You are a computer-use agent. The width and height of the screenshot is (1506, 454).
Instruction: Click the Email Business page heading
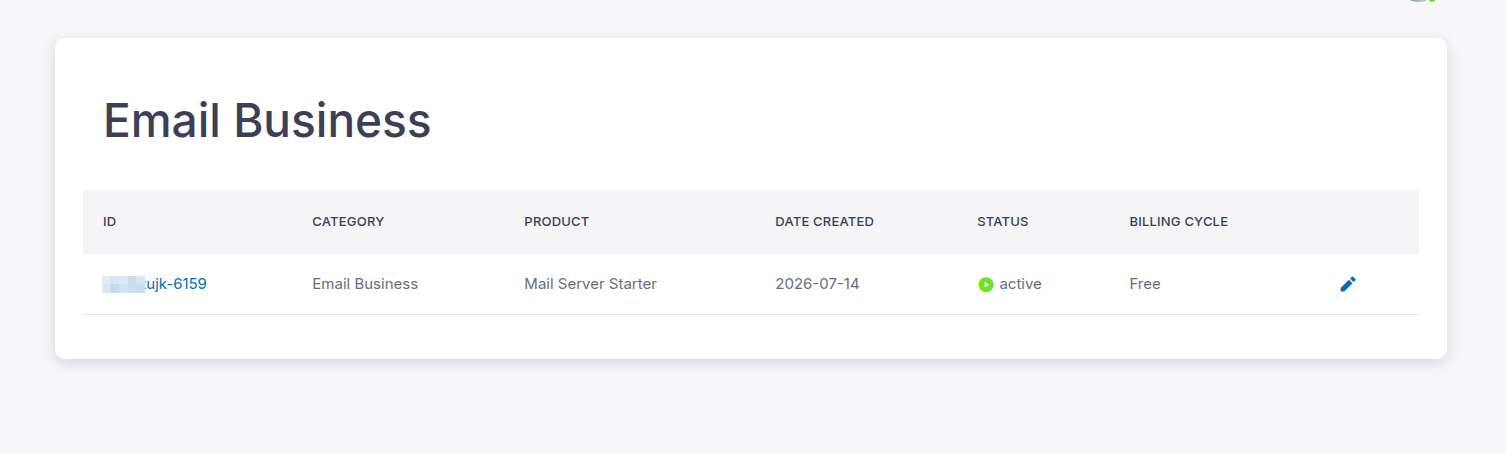[x=267, y=121]
